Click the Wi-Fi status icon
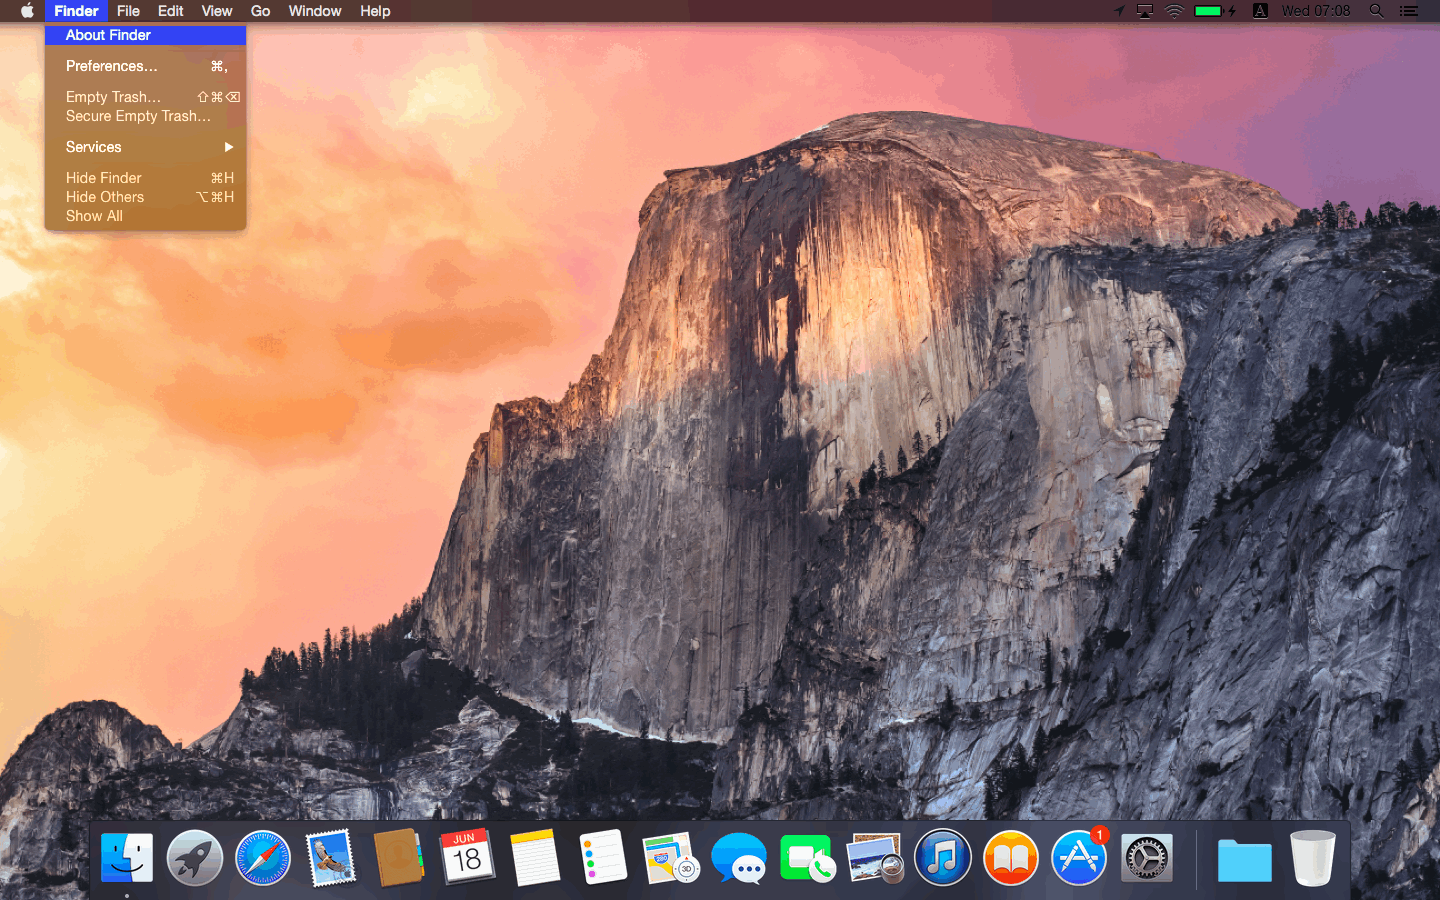Screen dimensions: 1440x900 pos(1175,11)
